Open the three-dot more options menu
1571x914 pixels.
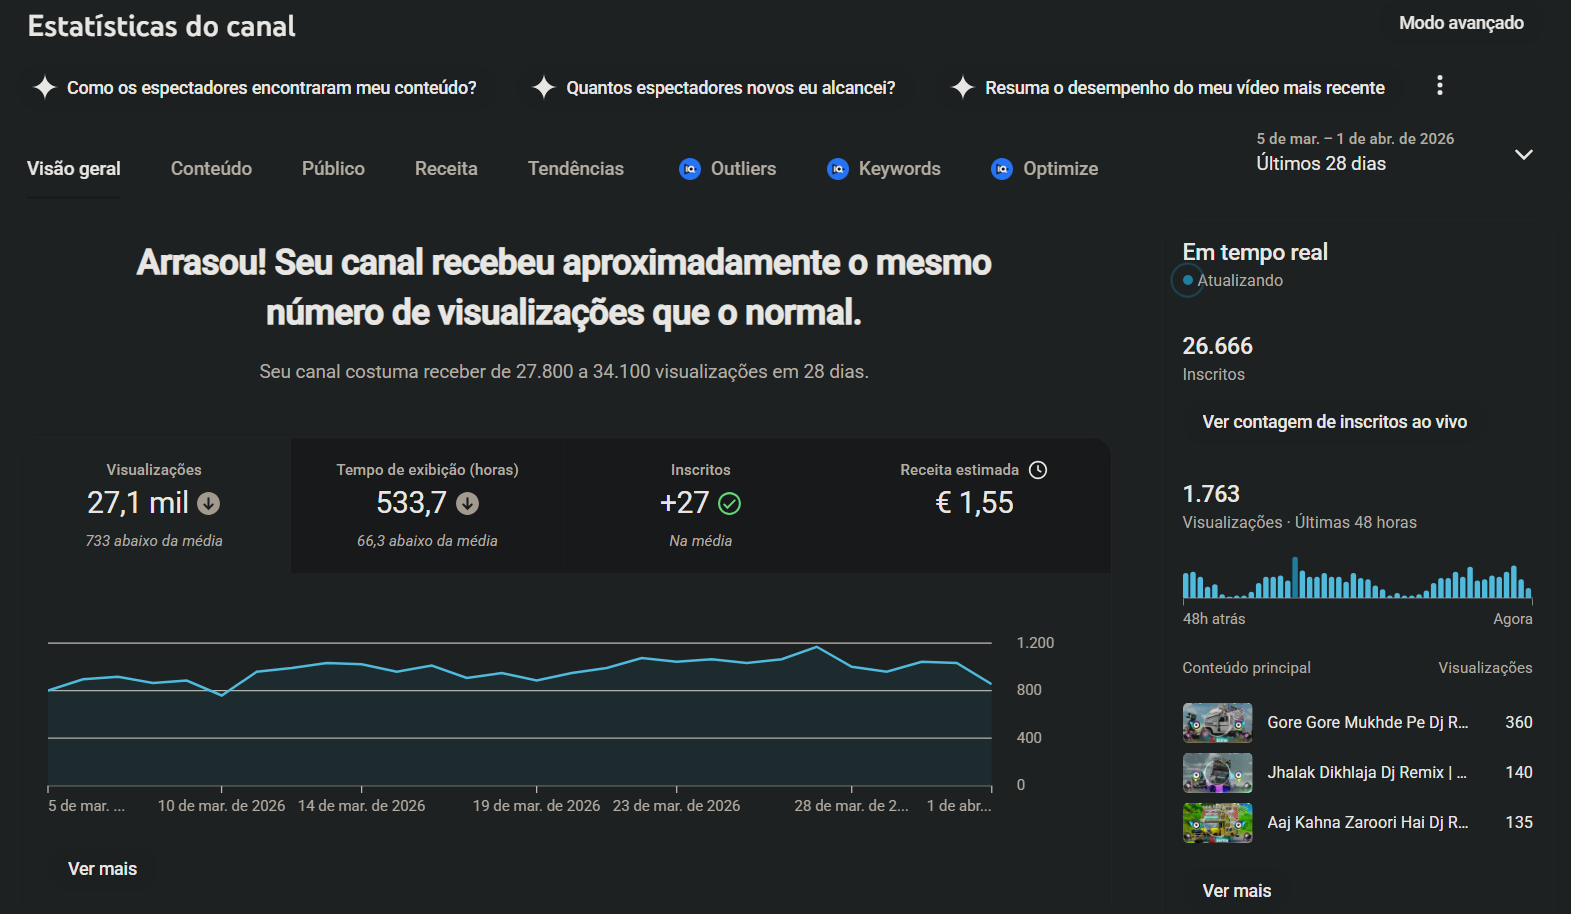point(1440,86)
